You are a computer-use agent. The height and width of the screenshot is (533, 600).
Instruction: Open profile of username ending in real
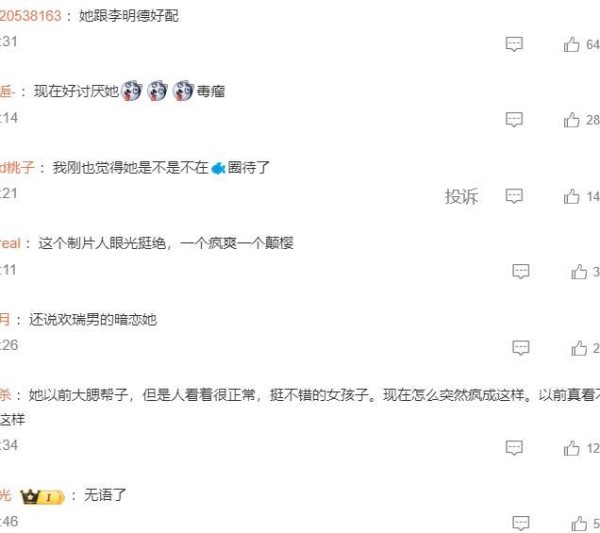click(10, 243)
